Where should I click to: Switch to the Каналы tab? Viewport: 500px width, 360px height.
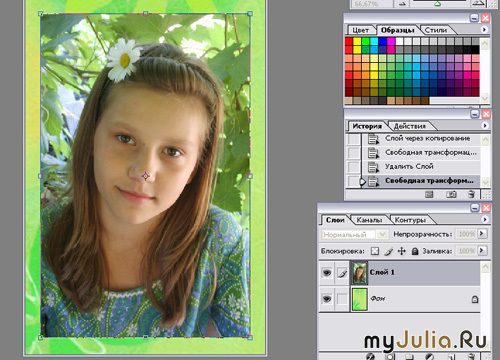369,220
